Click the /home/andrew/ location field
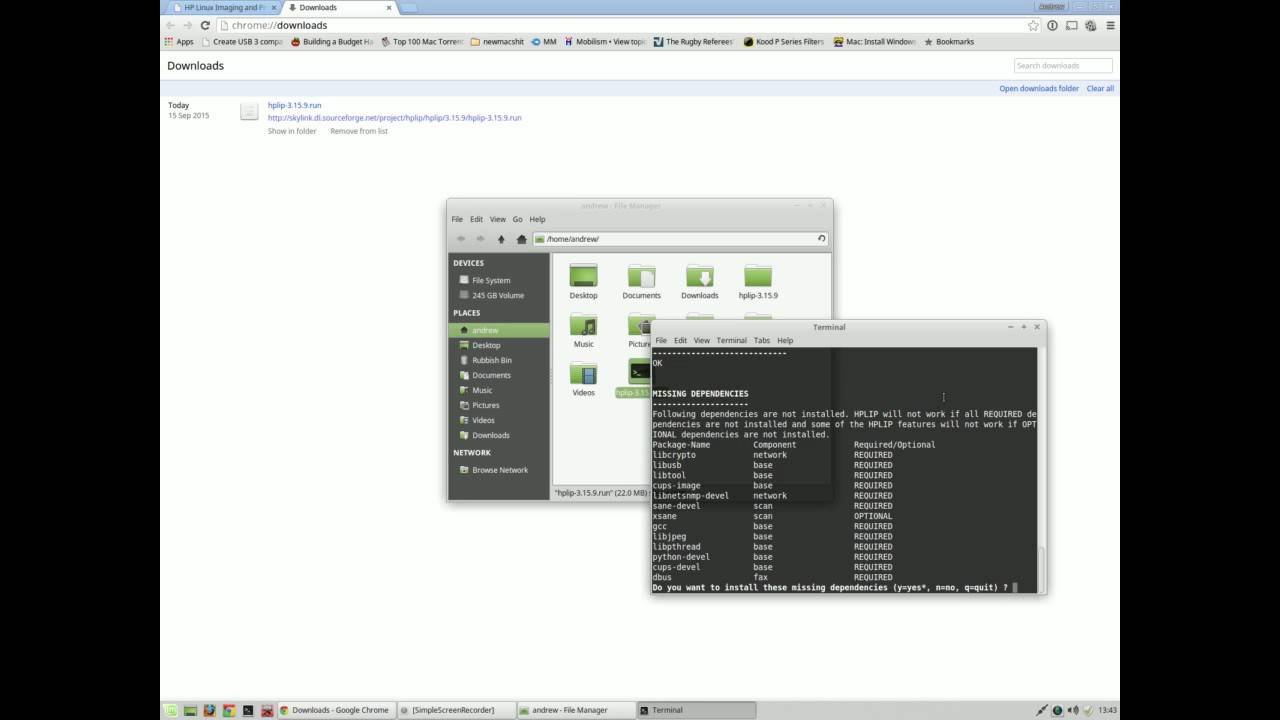1280x720 pixels. coord(680,239)
